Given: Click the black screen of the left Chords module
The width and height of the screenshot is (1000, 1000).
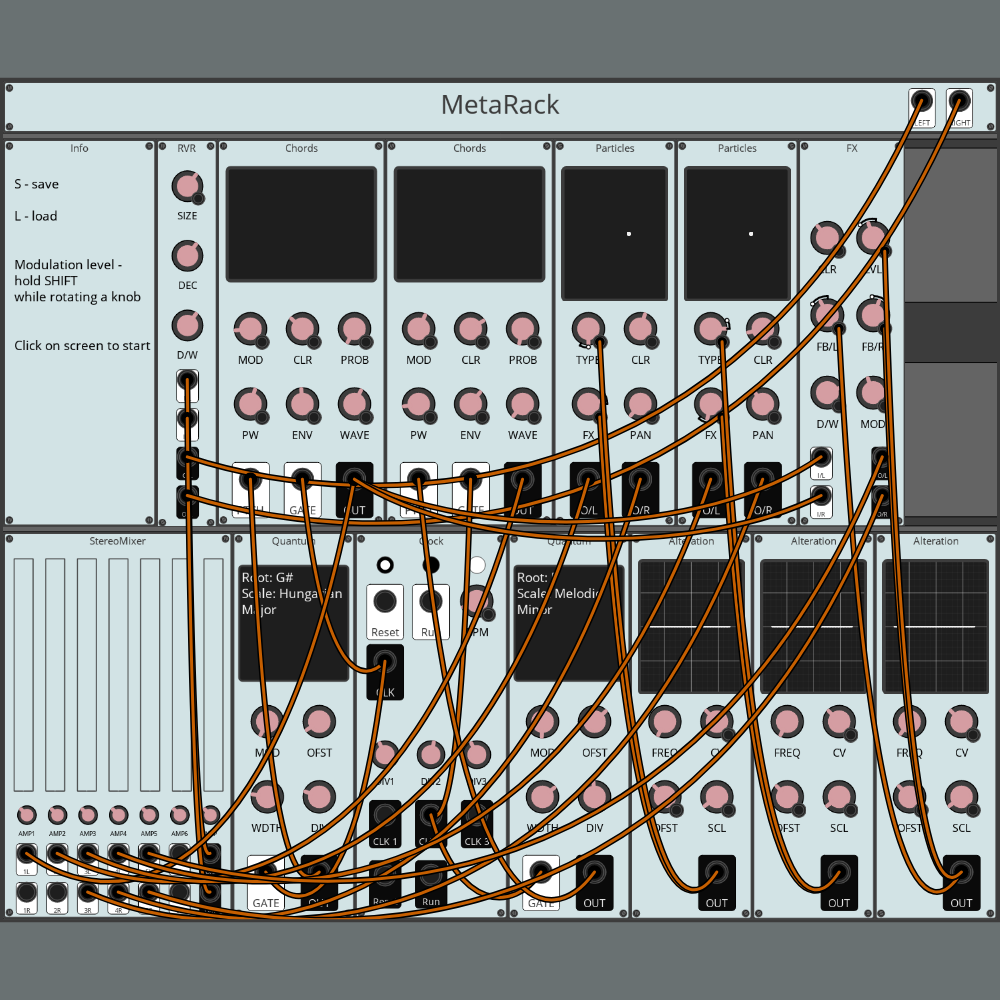Looking at the screenshot, I should pos(301,224).
